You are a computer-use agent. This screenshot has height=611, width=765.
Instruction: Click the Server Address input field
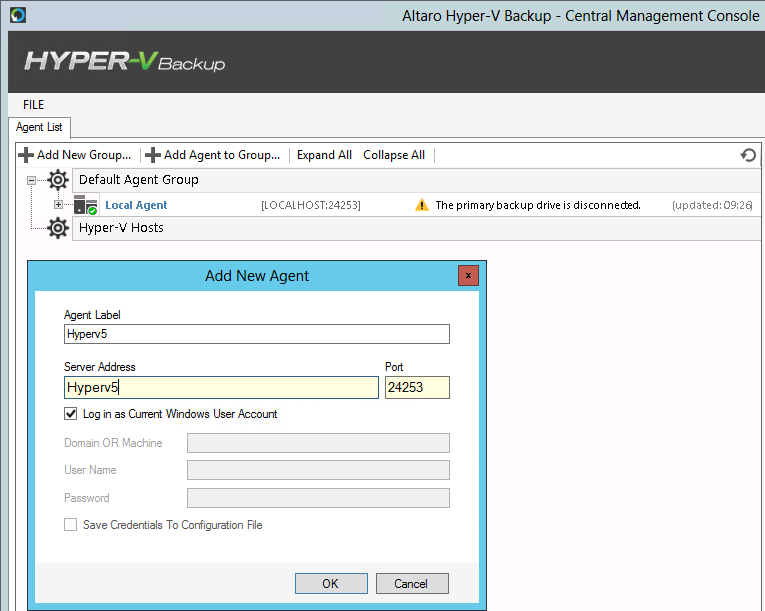click(221, 387)
